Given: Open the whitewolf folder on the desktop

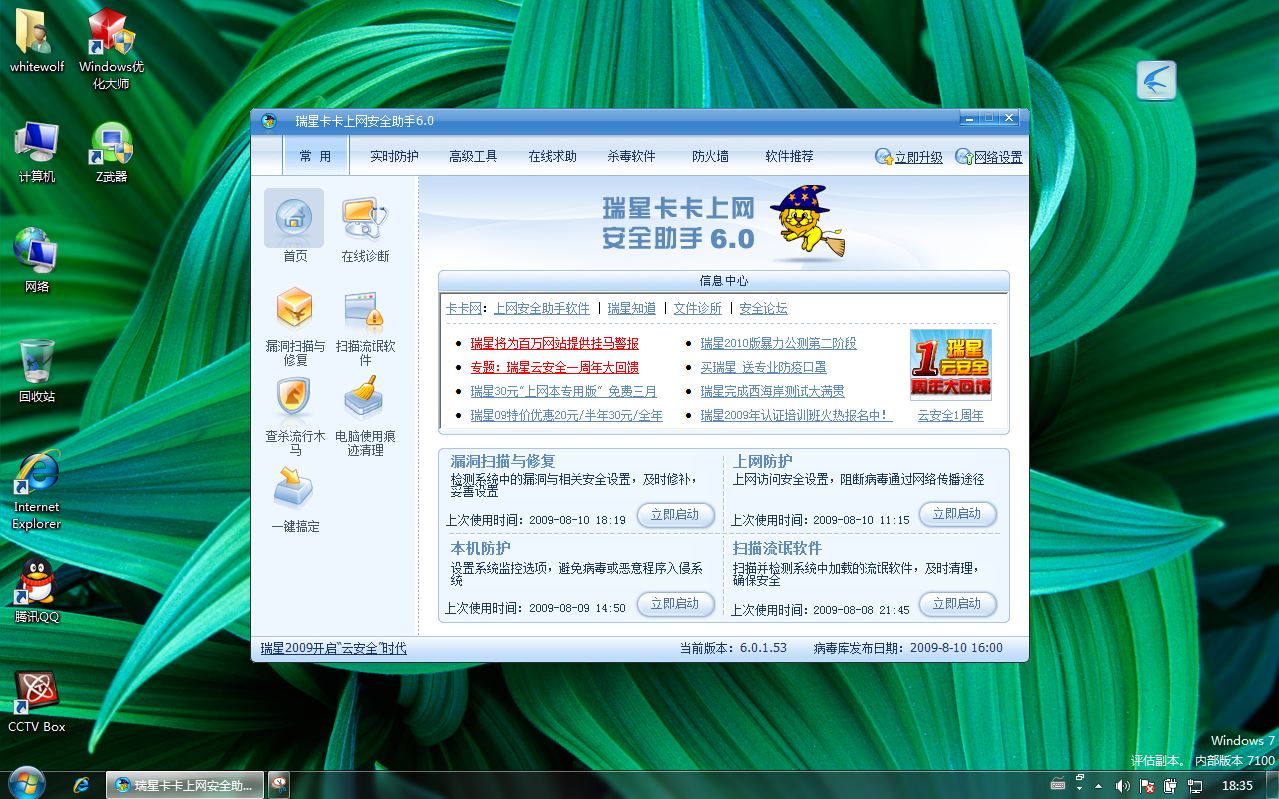Looking at the screenshot, I should 36,32.
